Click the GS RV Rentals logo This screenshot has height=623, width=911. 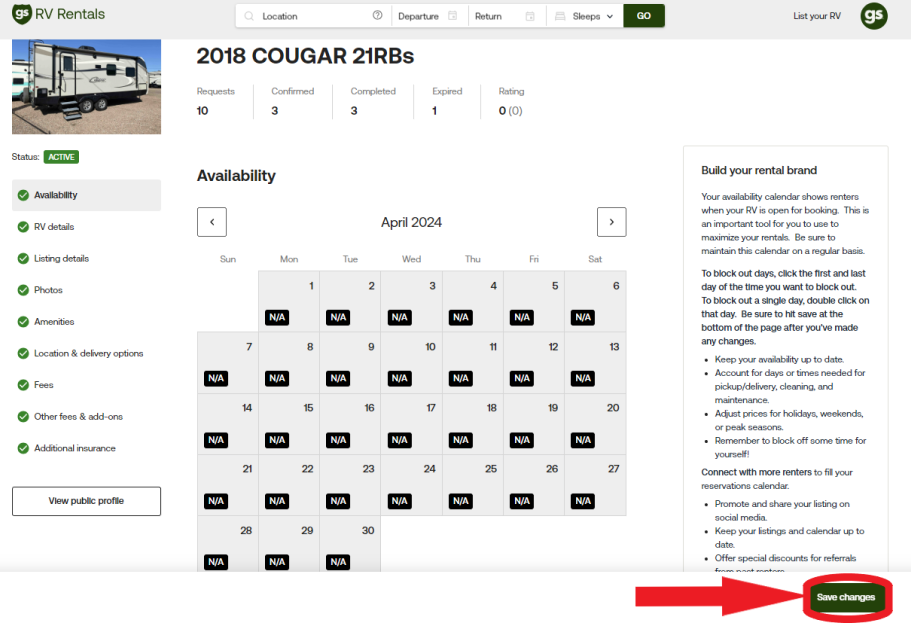[58, 15]
